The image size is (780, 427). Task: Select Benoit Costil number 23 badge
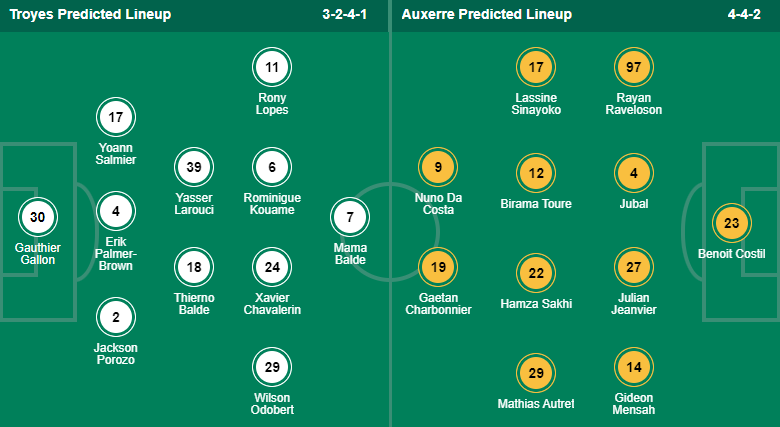[731, 223]
